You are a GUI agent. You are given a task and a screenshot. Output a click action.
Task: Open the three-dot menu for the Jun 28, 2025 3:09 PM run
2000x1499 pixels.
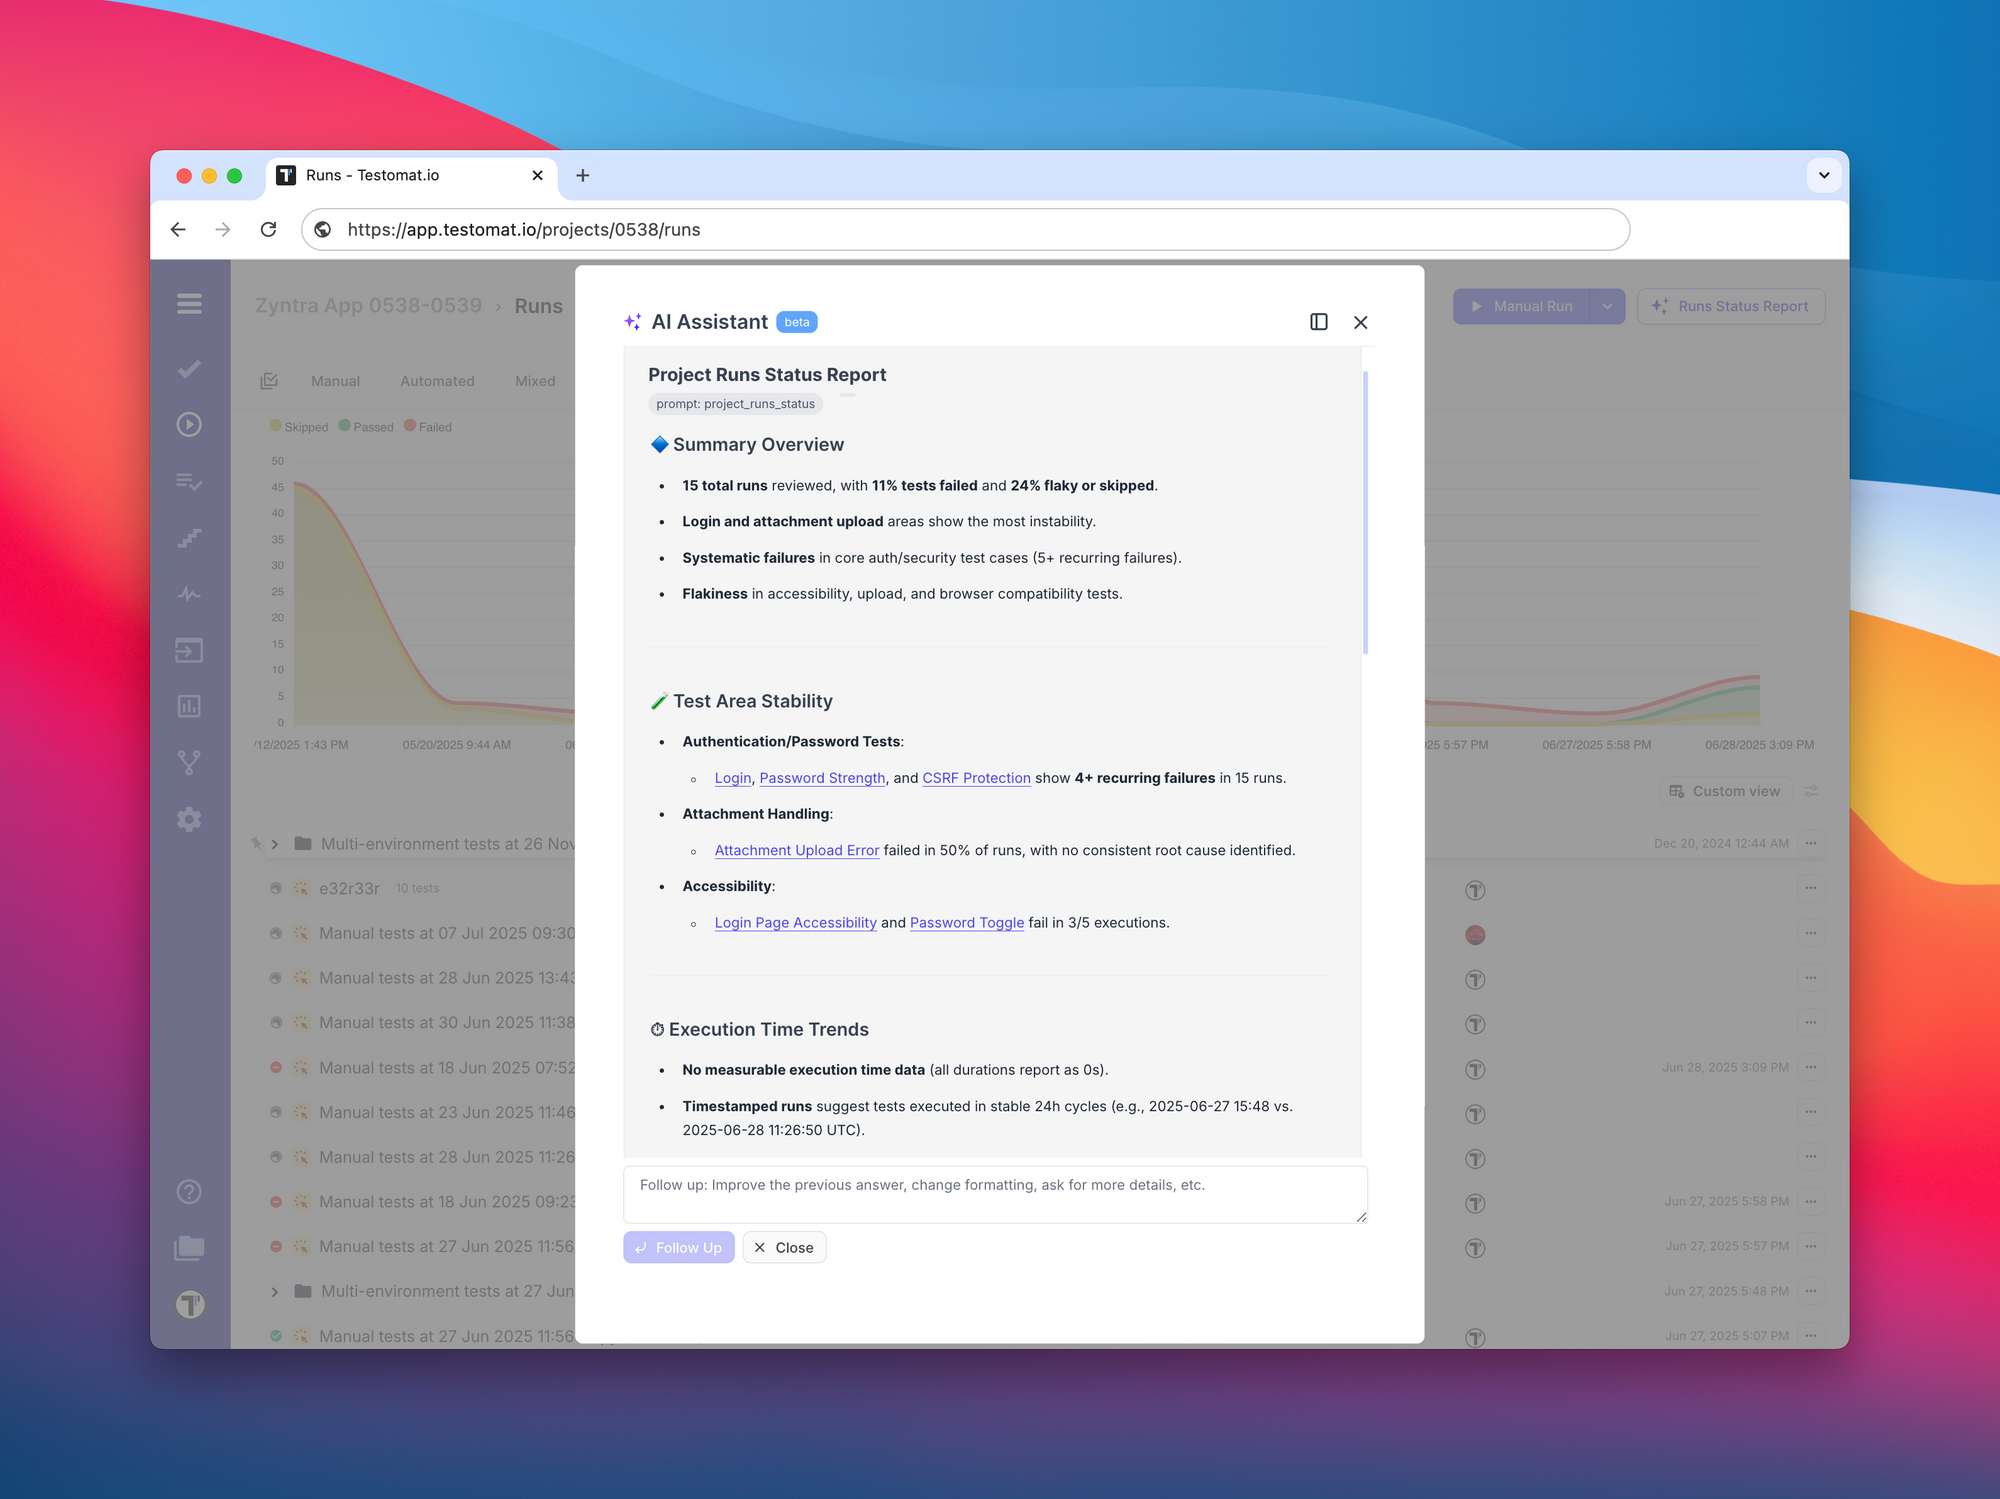[x=1811, y=1068]
